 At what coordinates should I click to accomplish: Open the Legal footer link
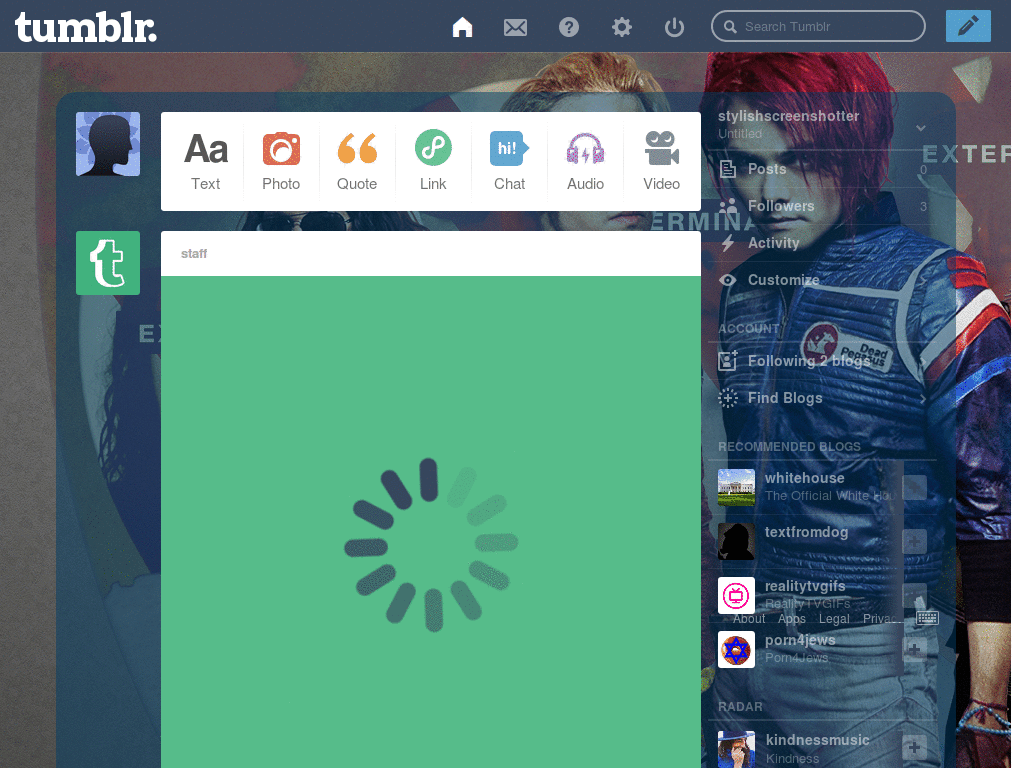(x=834, y=618)
